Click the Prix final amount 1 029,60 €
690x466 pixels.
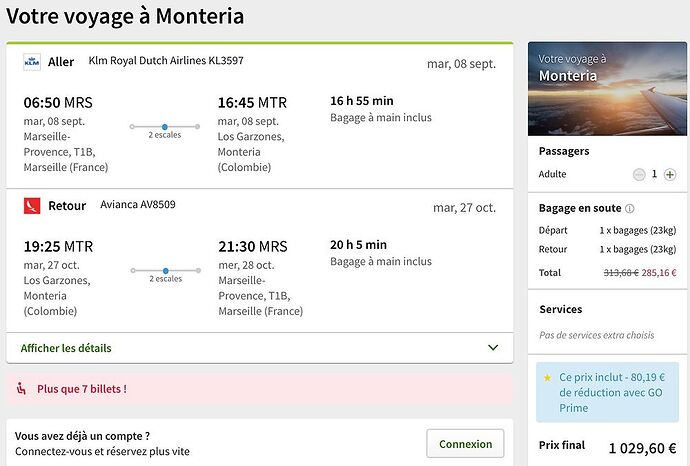642,448
